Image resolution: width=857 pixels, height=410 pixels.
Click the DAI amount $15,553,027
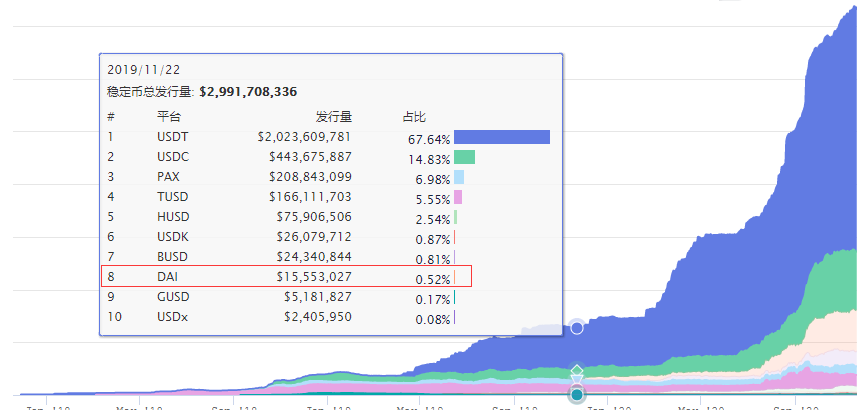[x=314, y=277]
